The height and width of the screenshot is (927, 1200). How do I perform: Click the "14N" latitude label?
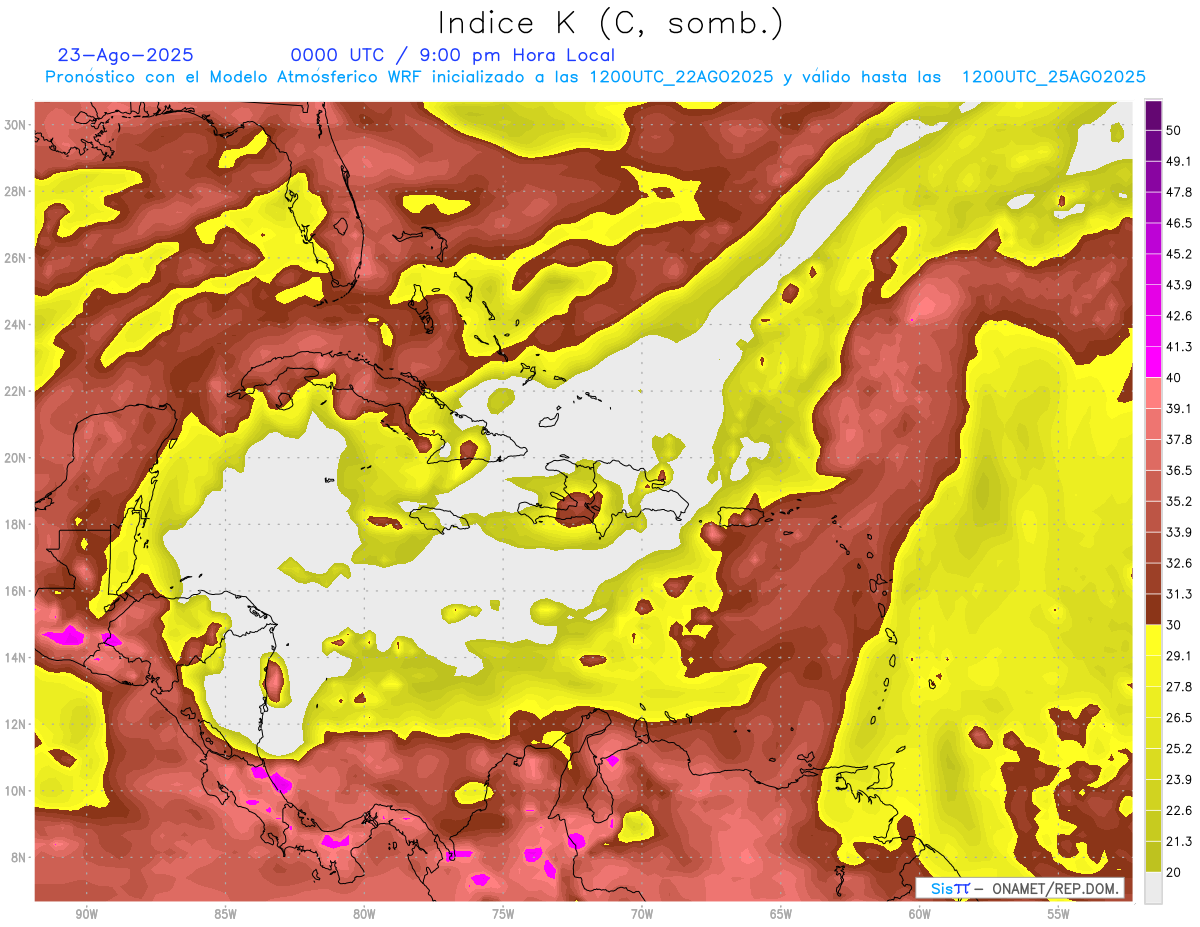tap(17, 658)
